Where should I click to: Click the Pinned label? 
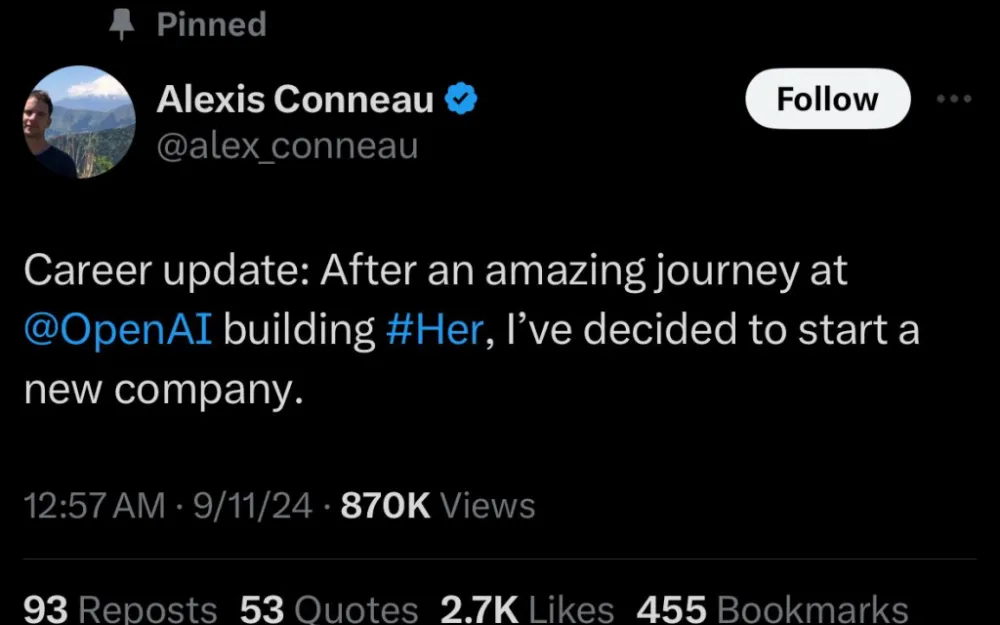coord(211,25)
